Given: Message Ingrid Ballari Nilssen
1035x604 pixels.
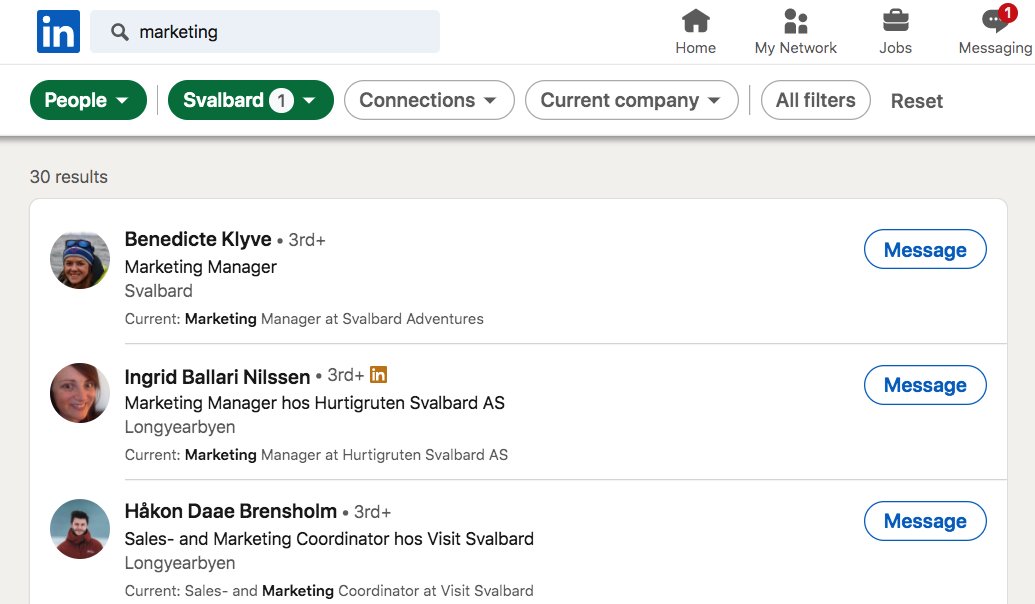Looking at the screenshot, I should click(x=924, y=385).
